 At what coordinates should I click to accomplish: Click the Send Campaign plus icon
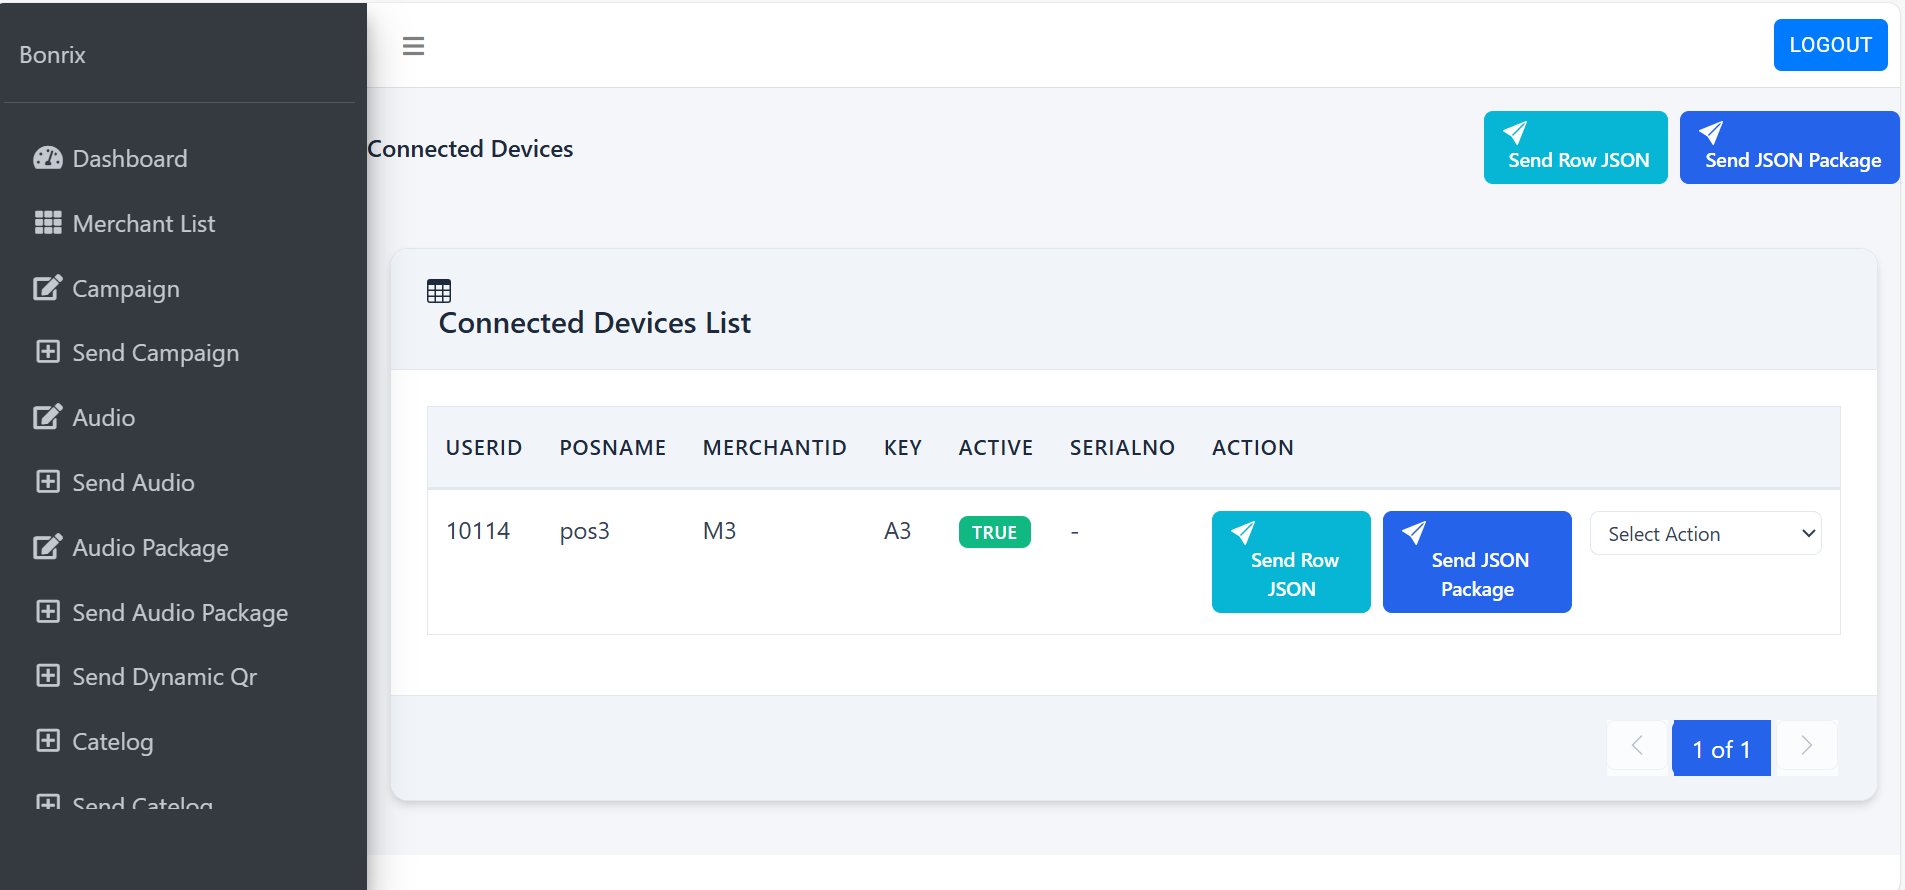pyautogui.click(x=47, y=352)
